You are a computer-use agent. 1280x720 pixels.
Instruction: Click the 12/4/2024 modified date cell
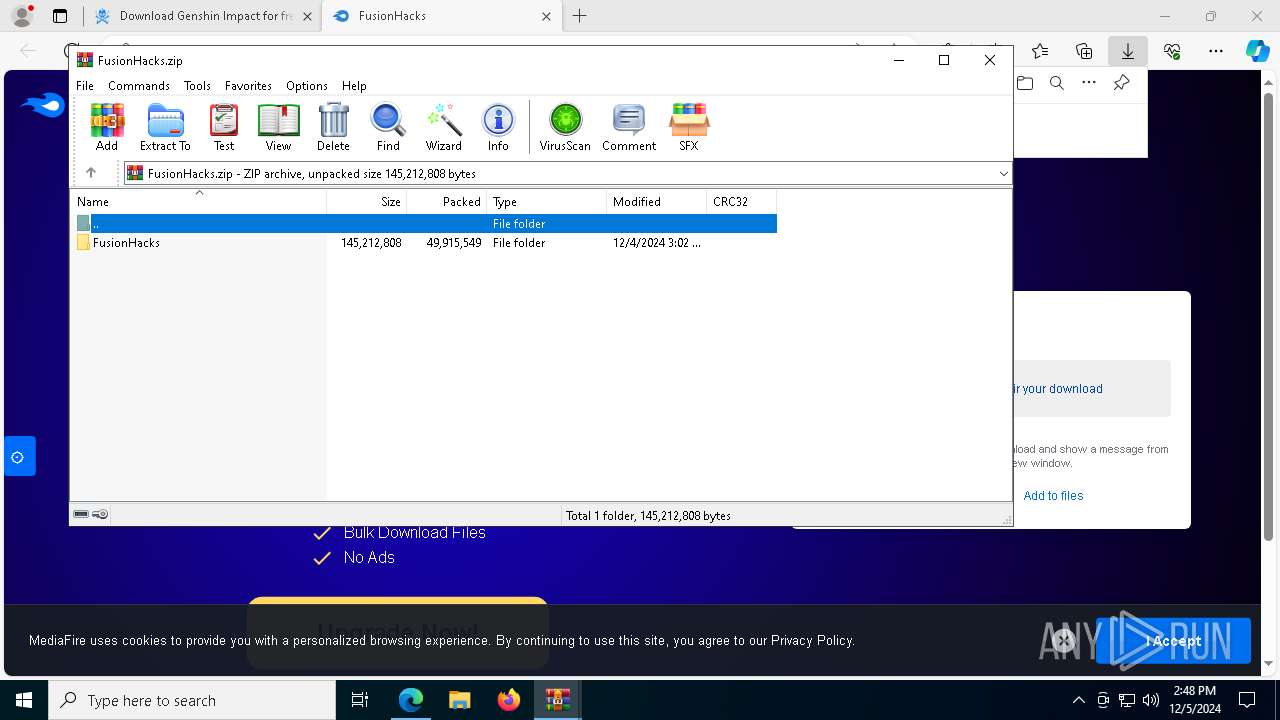[657, 243]
